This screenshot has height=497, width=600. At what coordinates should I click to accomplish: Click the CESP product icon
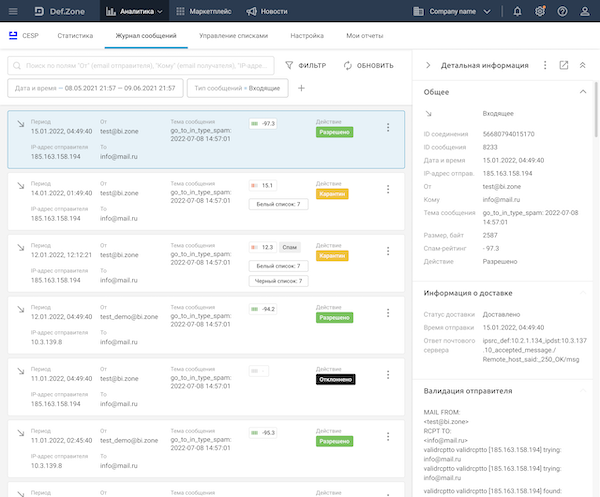click(13, 36)
